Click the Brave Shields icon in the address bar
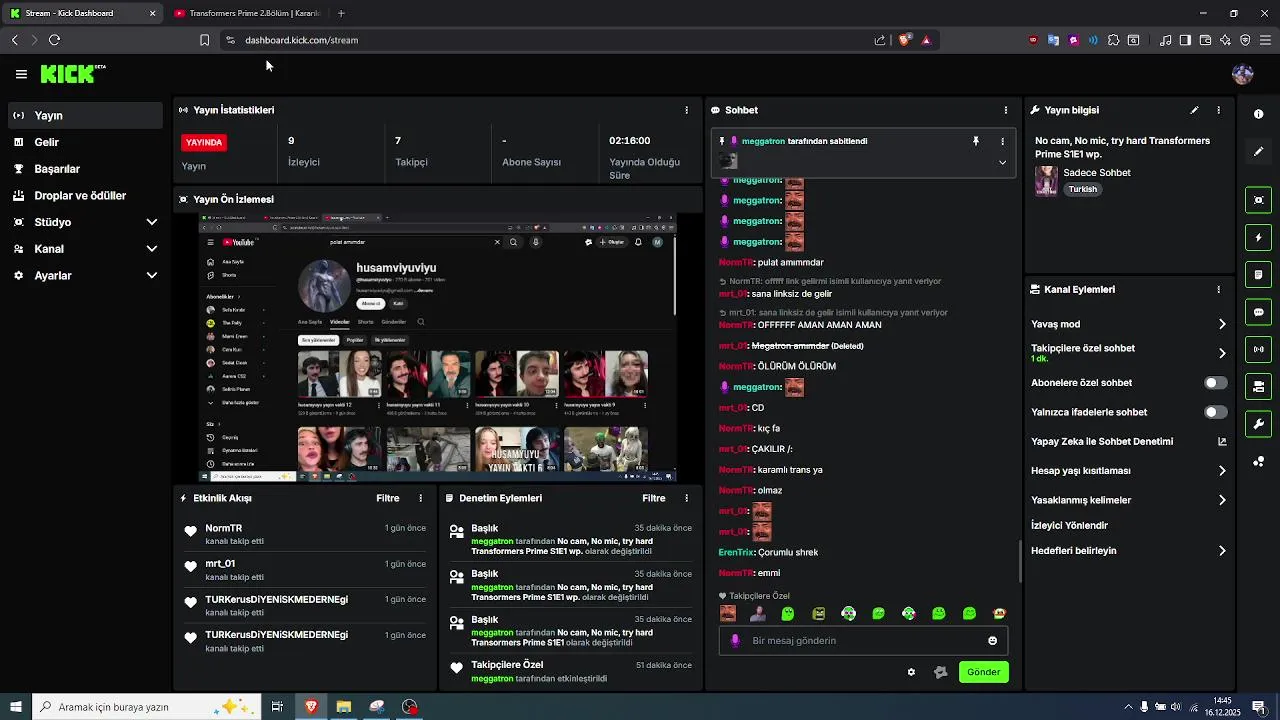This screenshot has height=720, width=1280. point(904,40)
